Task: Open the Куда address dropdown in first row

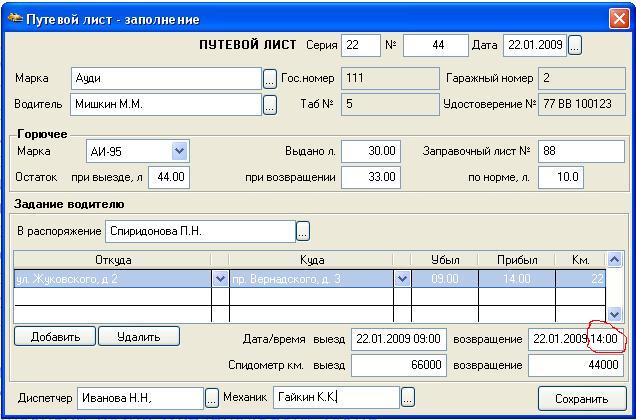Action: click(x=402, y=279)
